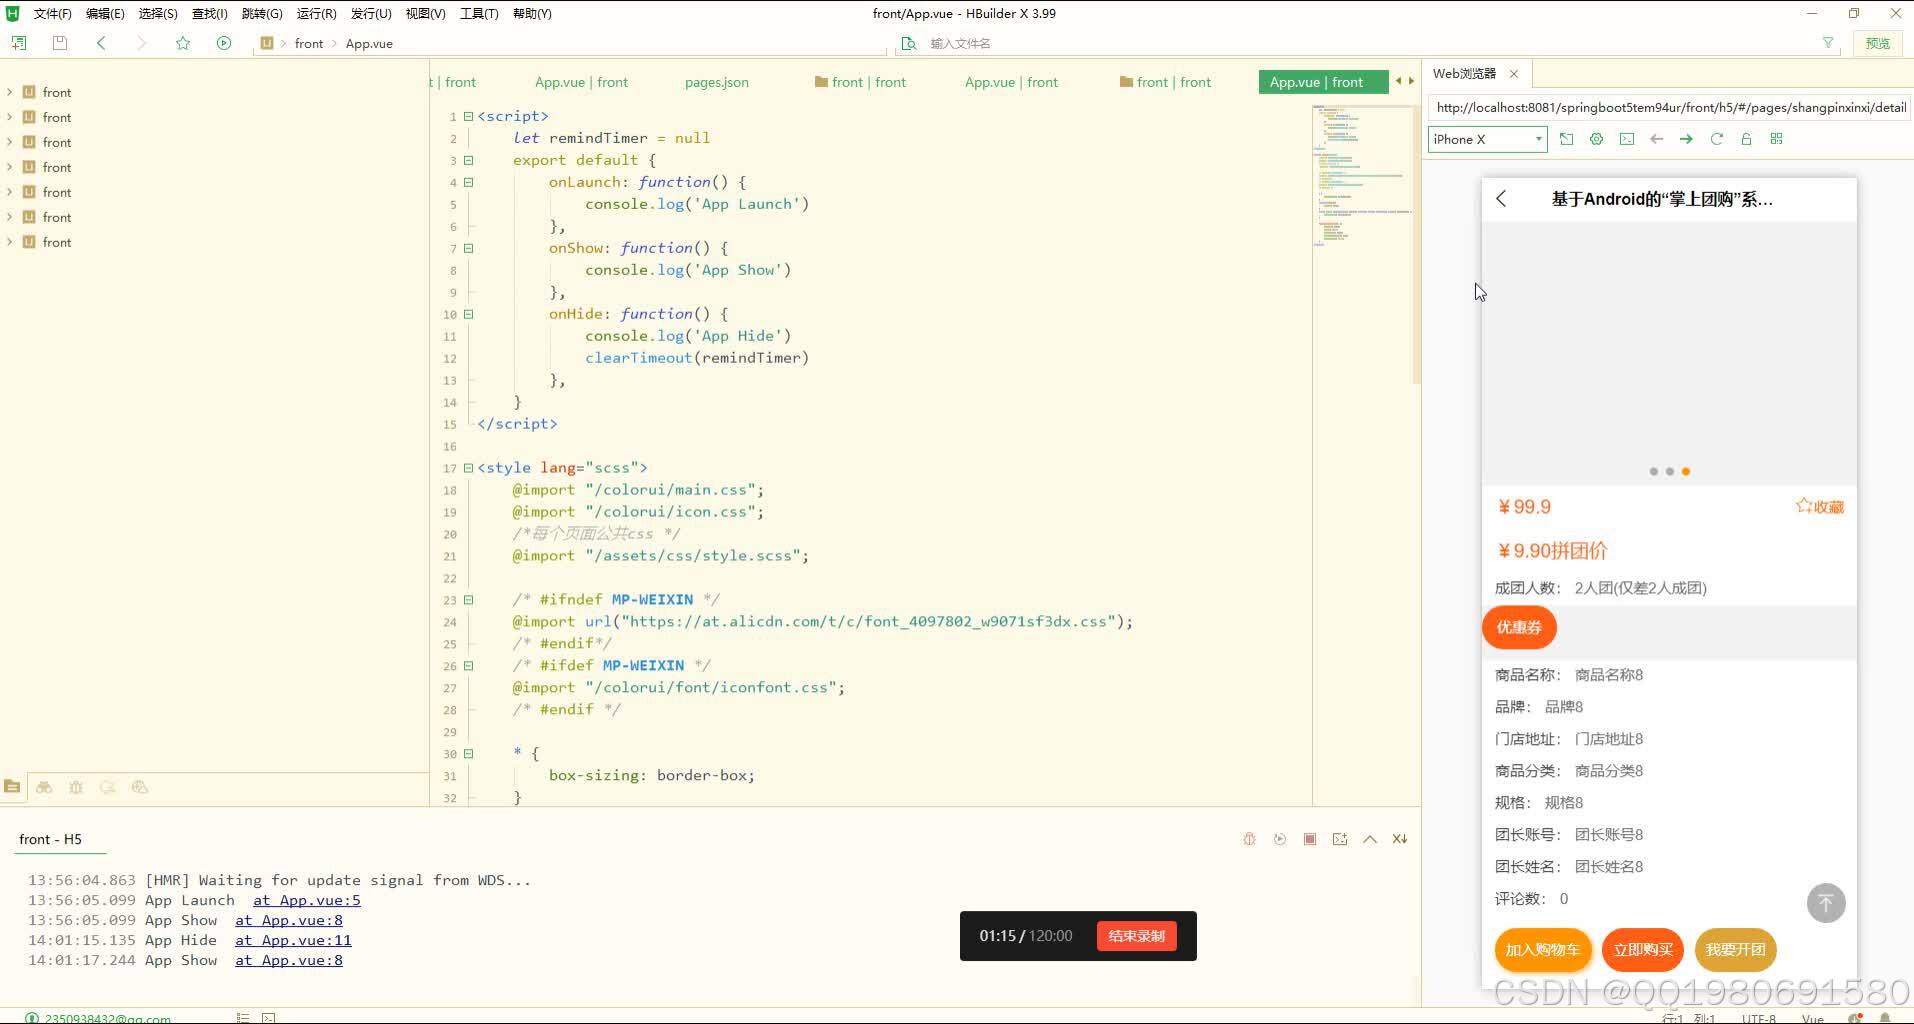The image size is (1914, 1024).
Task: Click the run play icon in toolbar
Action: coord(224,43)
